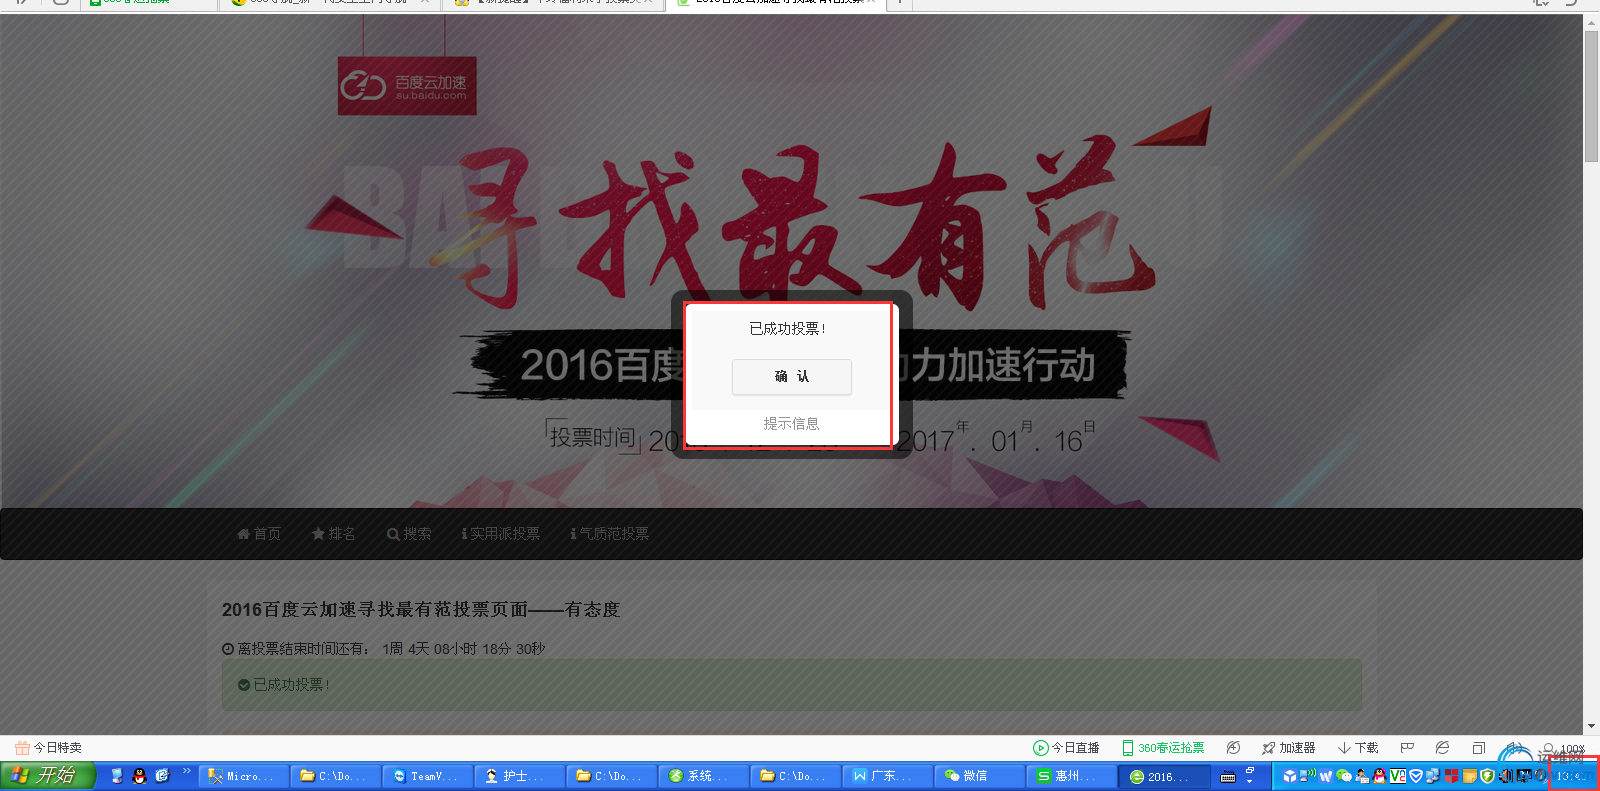Switch to the 系统... taskbar window
The height and width of the screenshot is (791, 1600).
703,776
